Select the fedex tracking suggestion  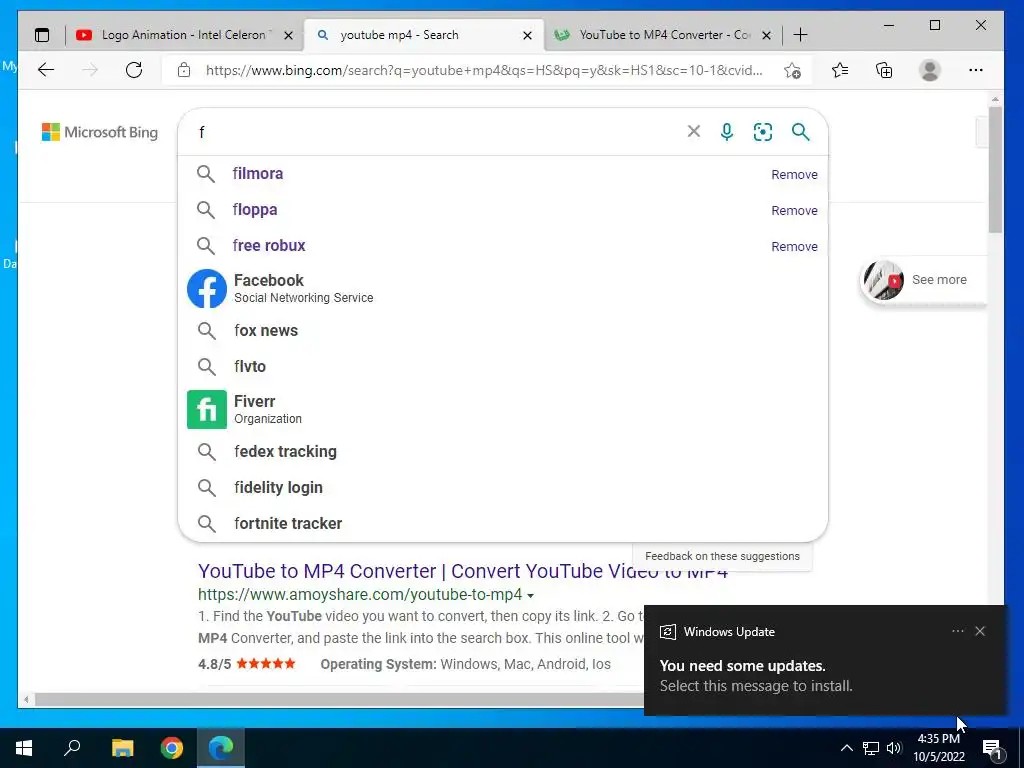click(x=503, y=451)
